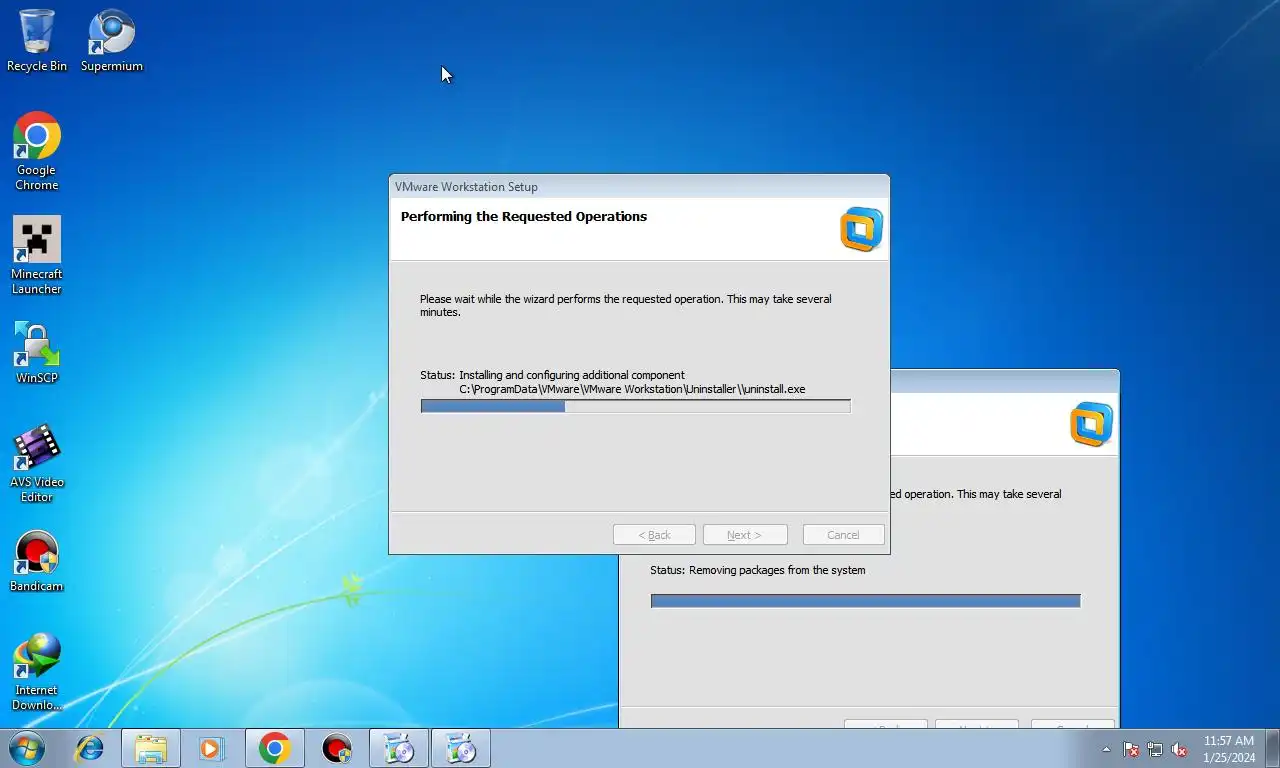This screenshot has height=768, width=1280.
Task: Click the VMware Workstation Setup title bar
Action: pyautogui.click(x=639, y=186)
